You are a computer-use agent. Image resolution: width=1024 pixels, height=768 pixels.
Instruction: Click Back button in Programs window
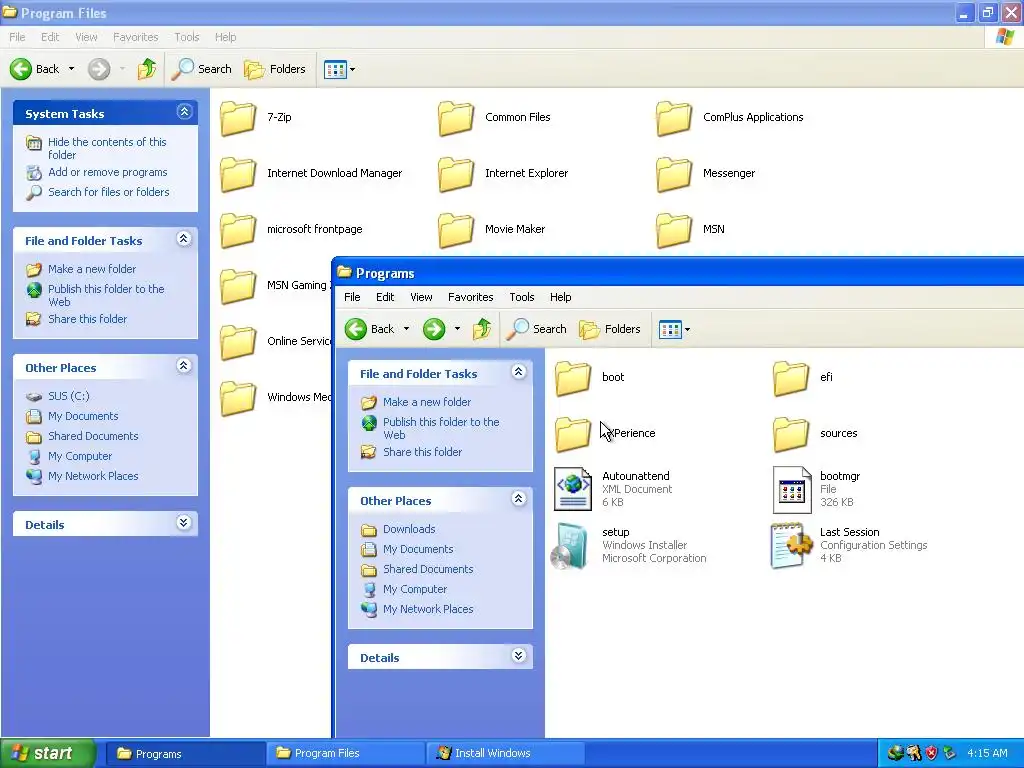click(370, 329)
